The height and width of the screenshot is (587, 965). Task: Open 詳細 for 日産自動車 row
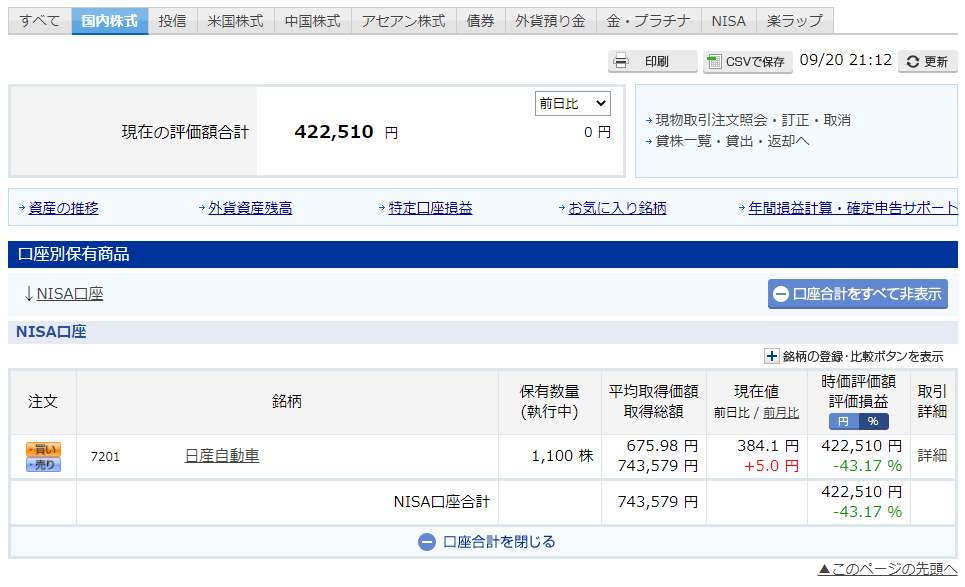click(932, 456)
